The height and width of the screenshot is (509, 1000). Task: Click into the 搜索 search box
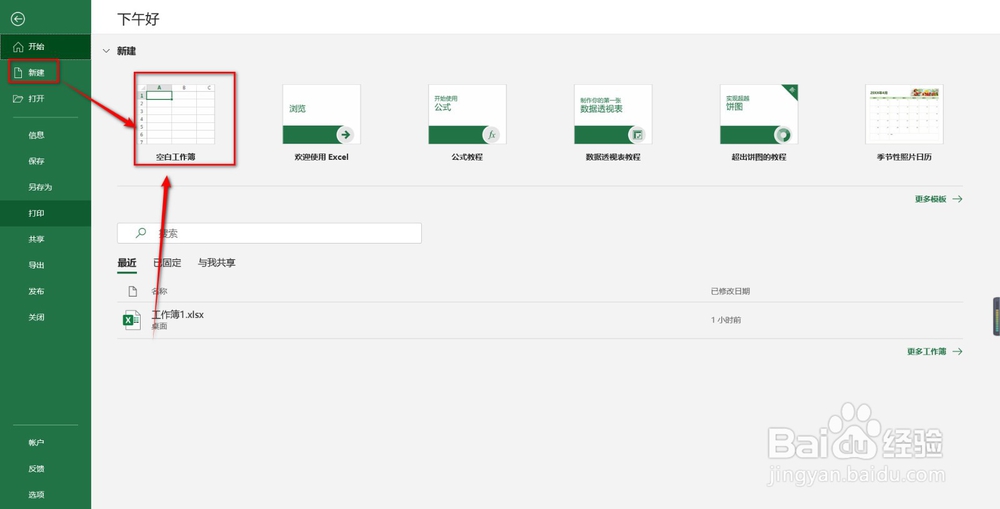click(269, 233)
